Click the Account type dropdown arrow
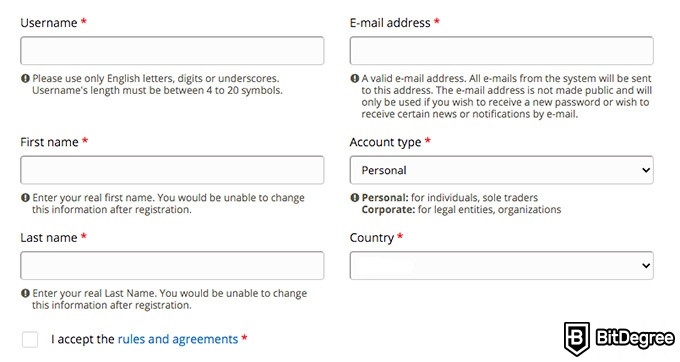This screenshot has height=362, width=680. 646,170
